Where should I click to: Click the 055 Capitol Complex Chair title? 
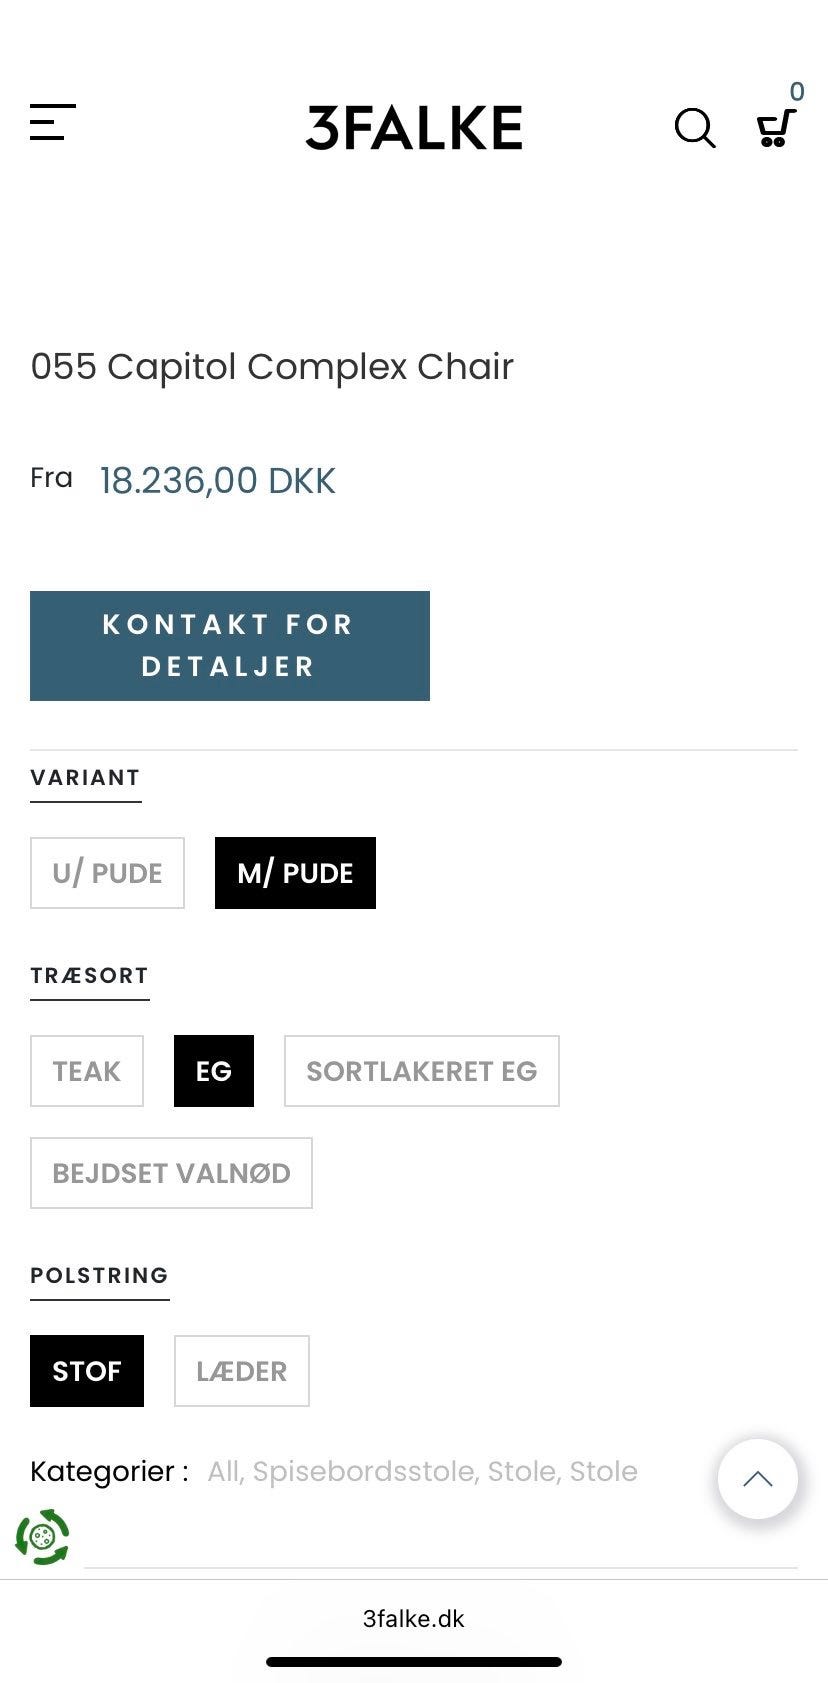[272, 367]
